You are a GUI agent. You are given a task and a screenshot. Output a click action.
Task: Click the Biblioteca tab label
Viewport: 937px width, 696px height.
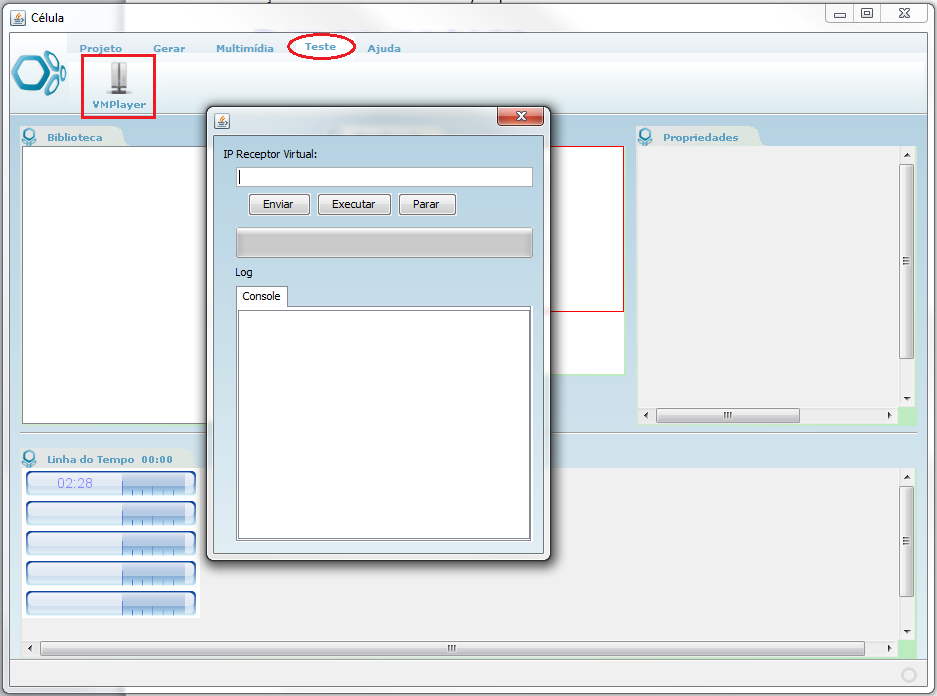pyautogui.click(x=75, y=137)
